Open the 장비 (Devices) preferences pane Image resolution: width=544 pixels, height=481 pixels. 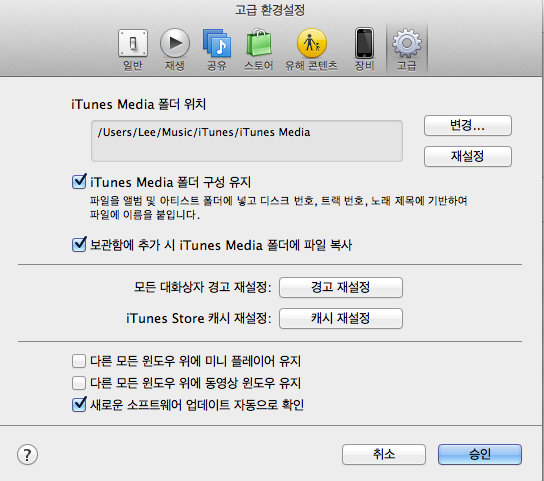tap(364, 50)
